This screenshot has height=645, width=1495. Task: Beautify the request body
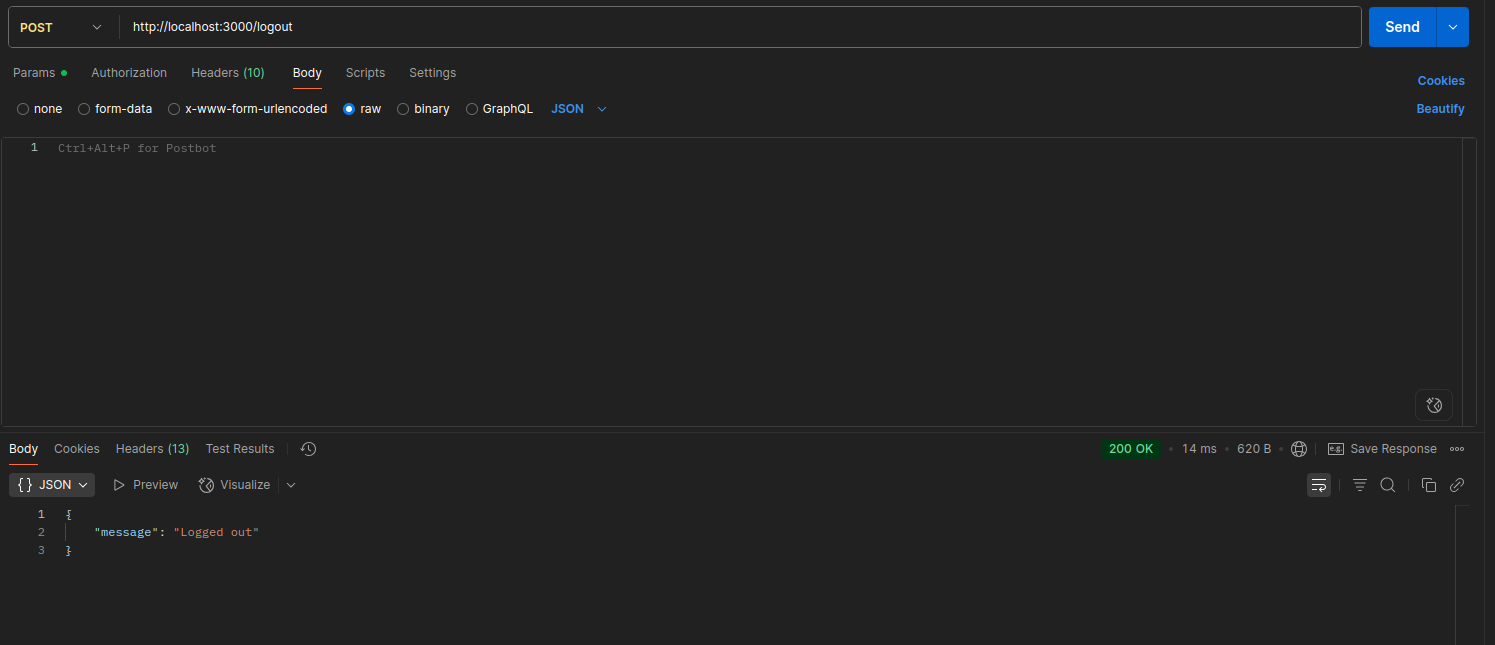[1440, 109]
